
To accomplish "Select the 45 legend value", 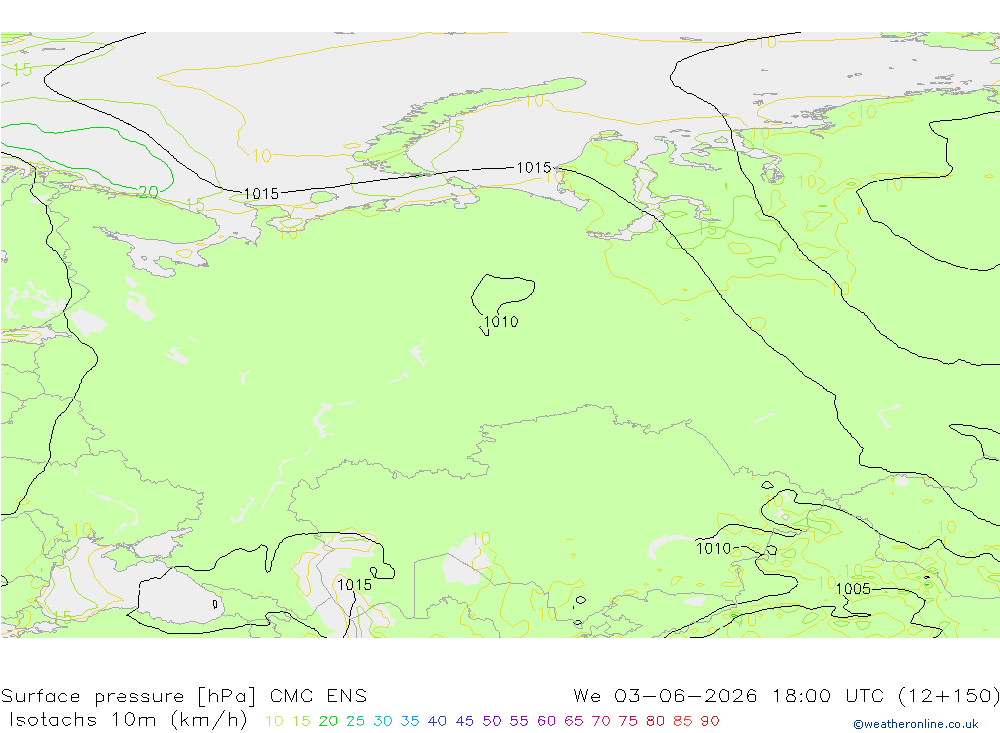I will [464, 721].
